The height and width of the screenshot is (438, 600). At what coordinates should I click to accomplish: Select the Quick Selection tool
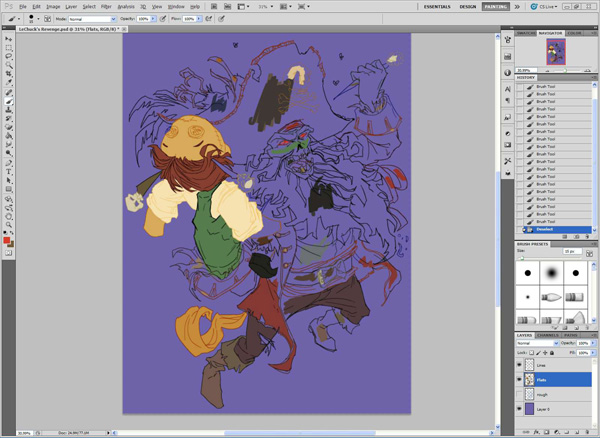pyautogui.click(x=8, y=65)
